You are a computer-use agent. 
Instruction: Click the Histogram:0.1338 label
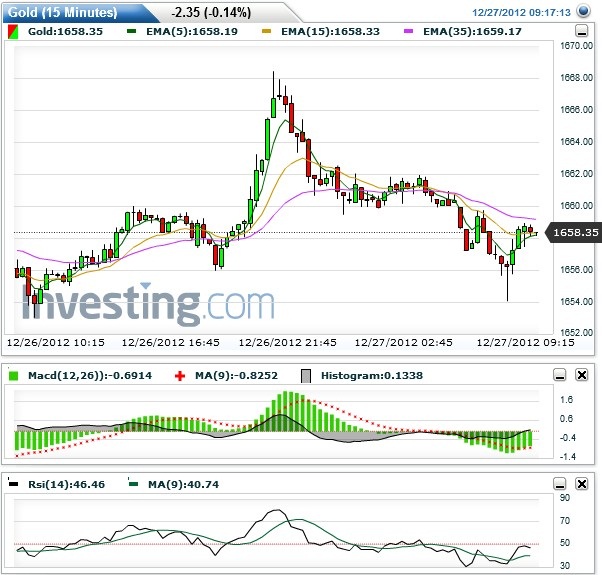[x=372, y=375]
